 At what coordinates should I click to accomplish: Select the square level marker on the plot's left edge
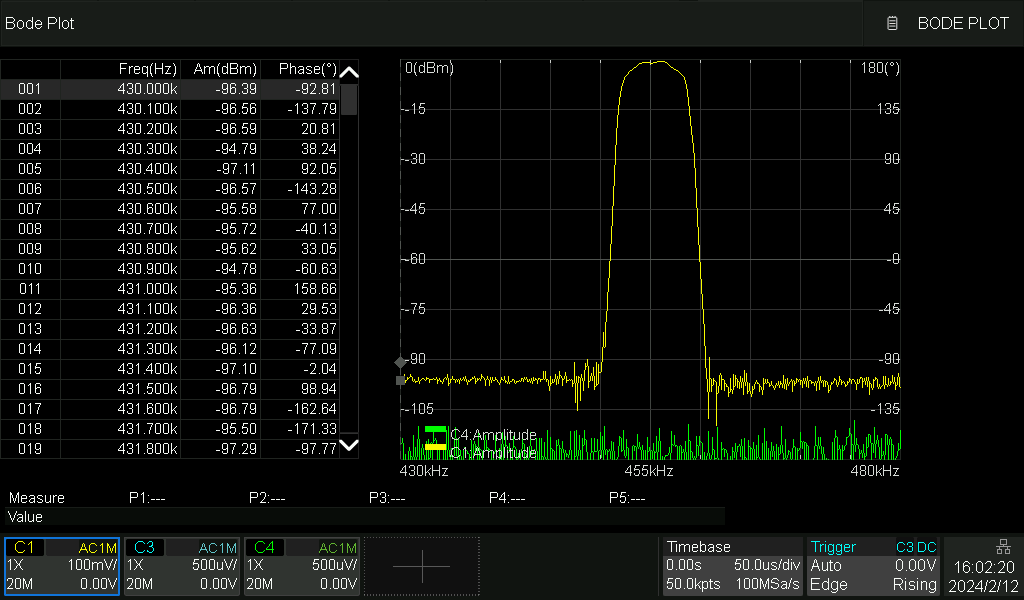coord(400,381)
